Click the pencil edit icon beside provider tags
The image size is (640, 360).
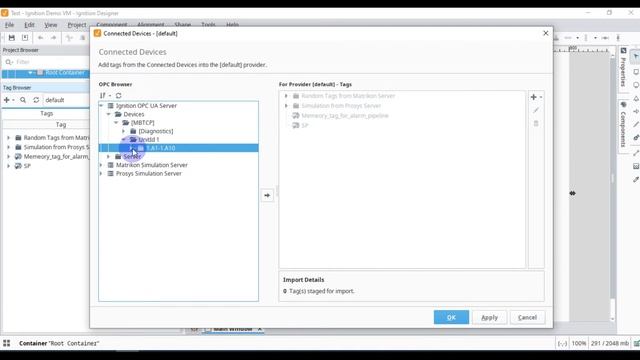536,110
